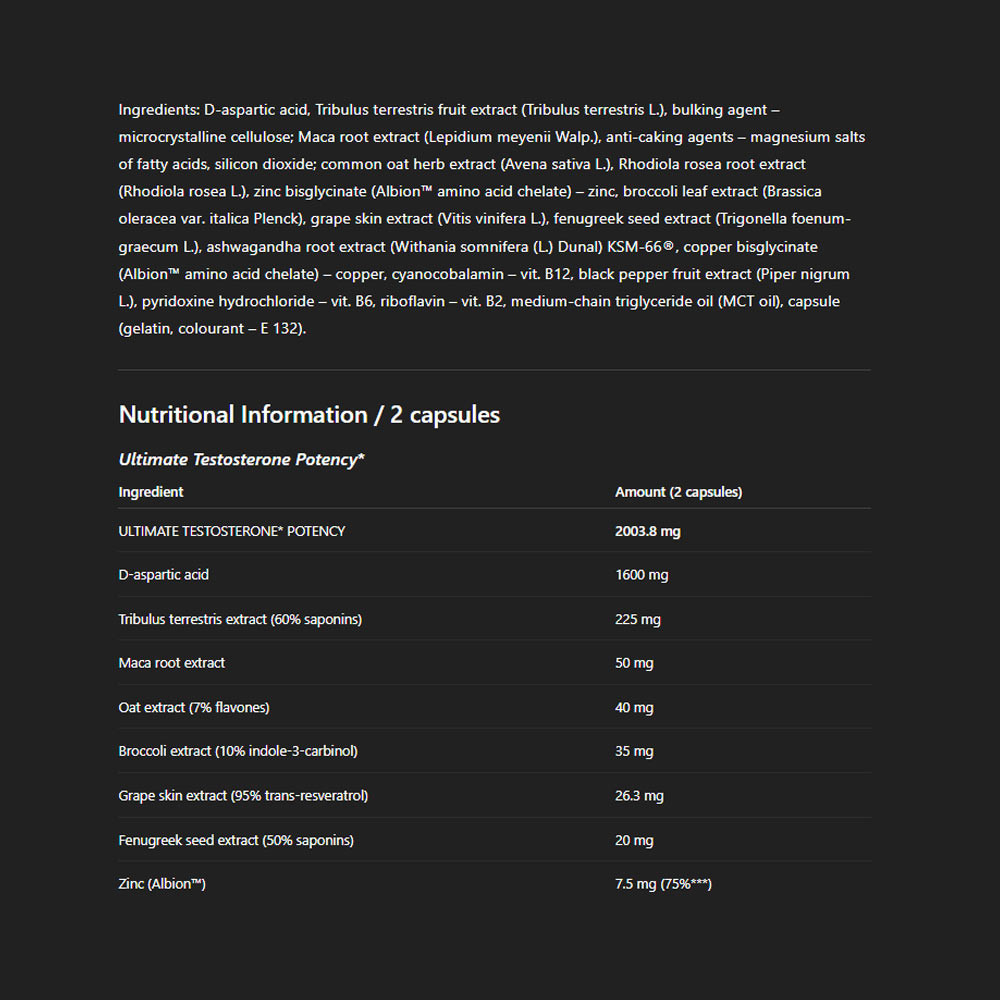Screen dimensions: 1000x1000
Task: Click the Ingredient column header
Action: (151, 492)
